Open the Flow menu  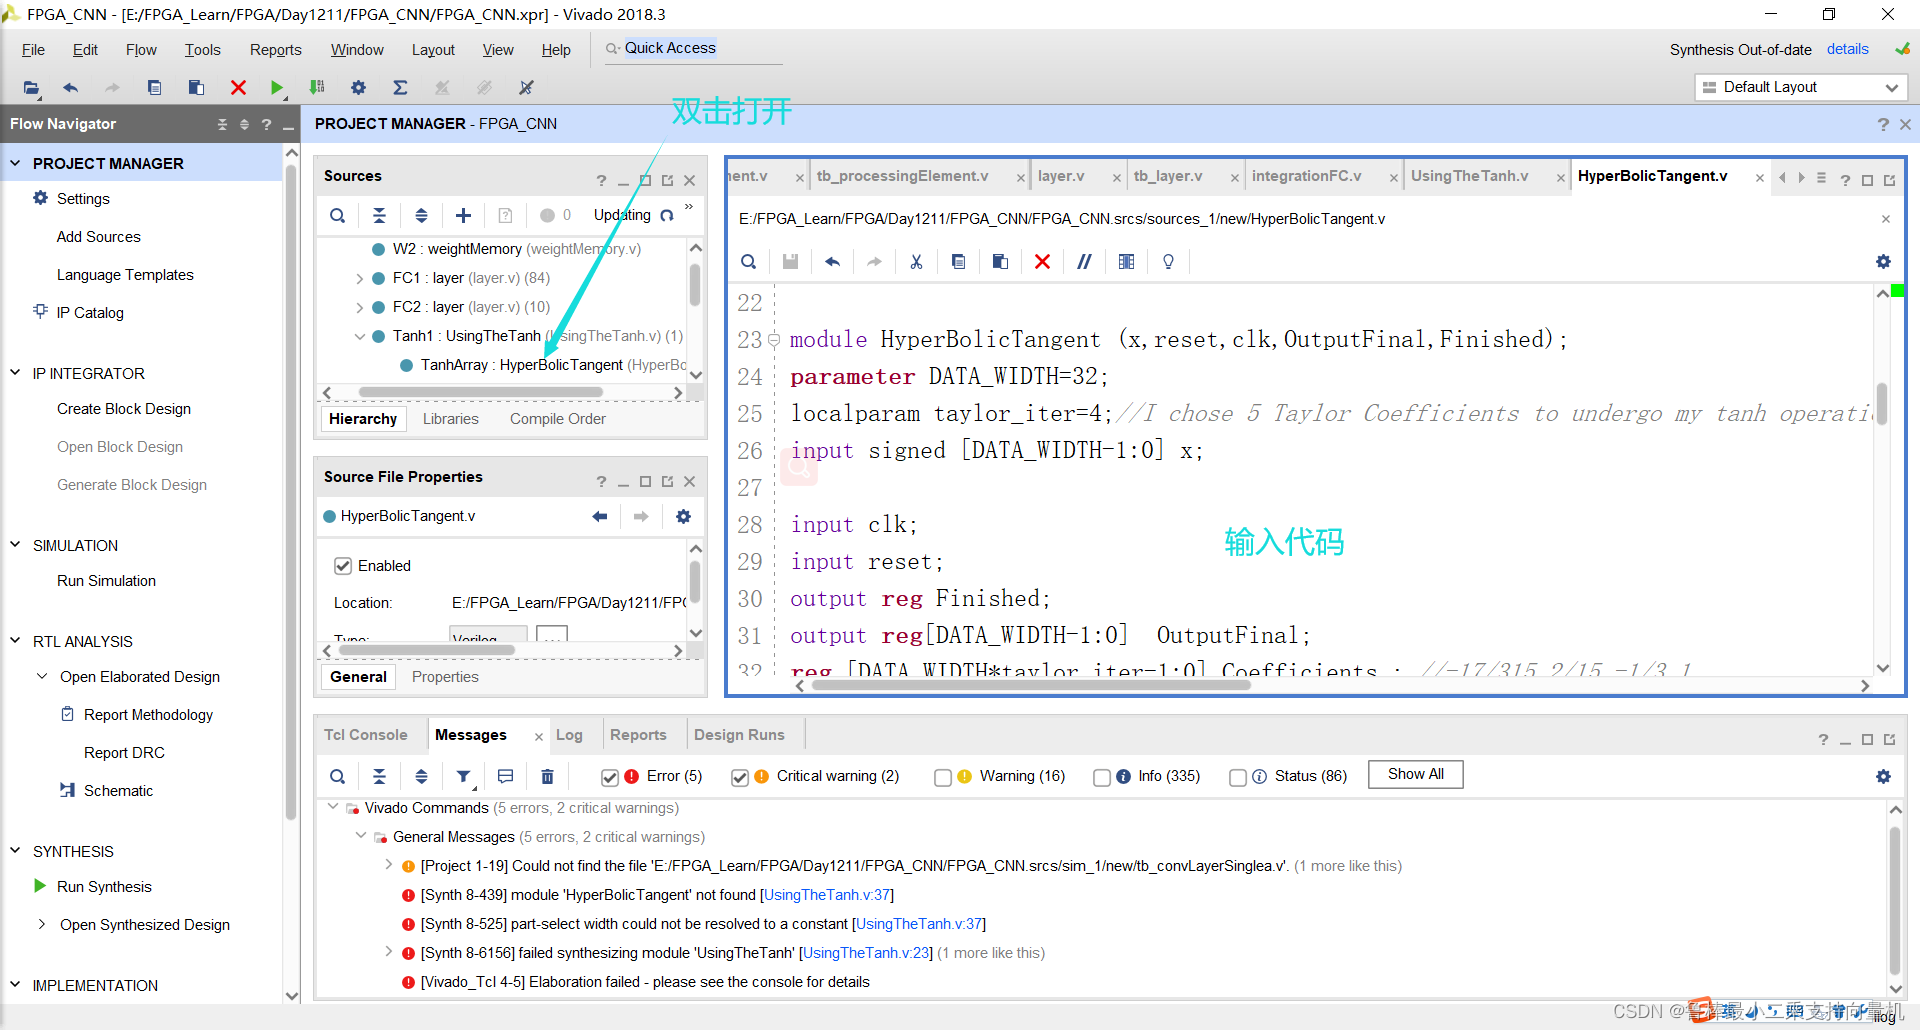[141, 50]
